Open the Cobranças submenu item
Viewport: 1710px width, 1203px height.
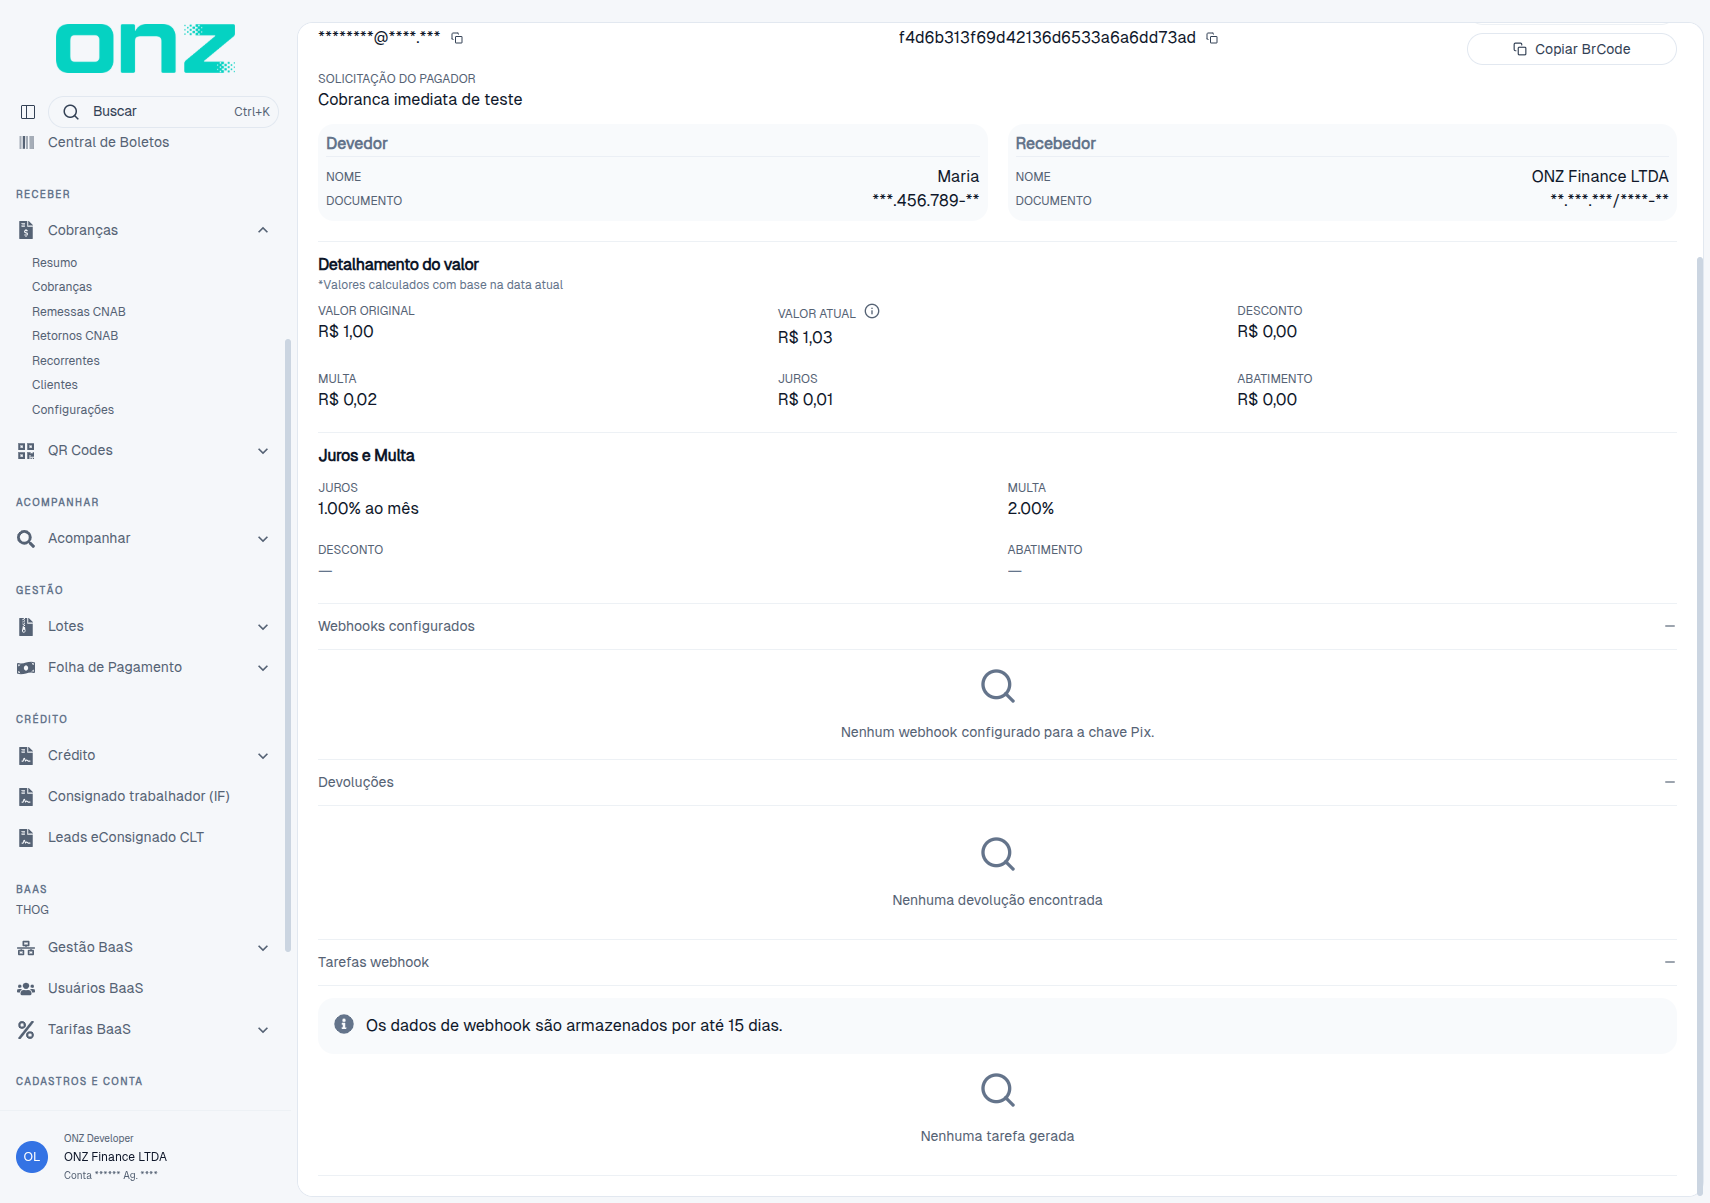tap(62, 287)
